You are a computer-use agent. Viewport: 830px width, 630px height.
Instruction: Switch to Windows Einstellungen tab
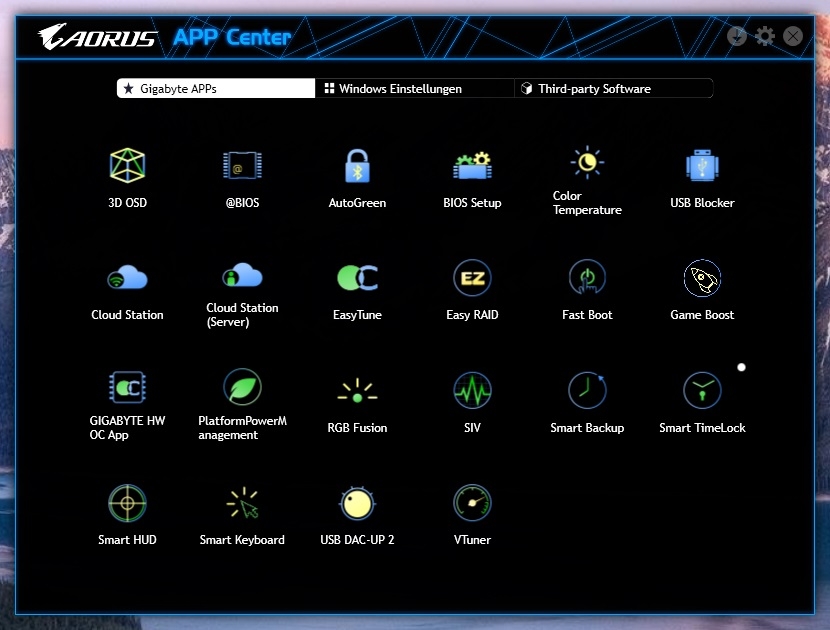(414, 88)
